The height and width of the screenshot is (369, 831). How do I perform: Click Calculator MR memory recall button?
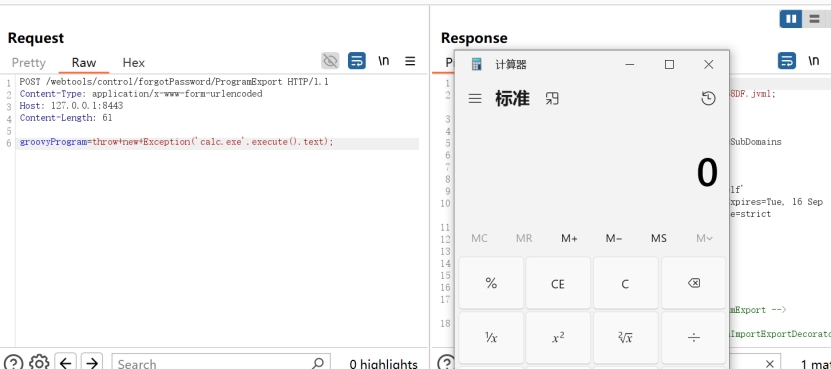[524, 239]
